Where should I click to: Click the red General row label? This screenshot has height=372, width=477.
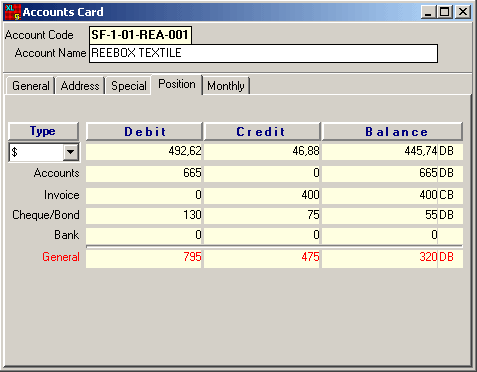tap(61, 257)
